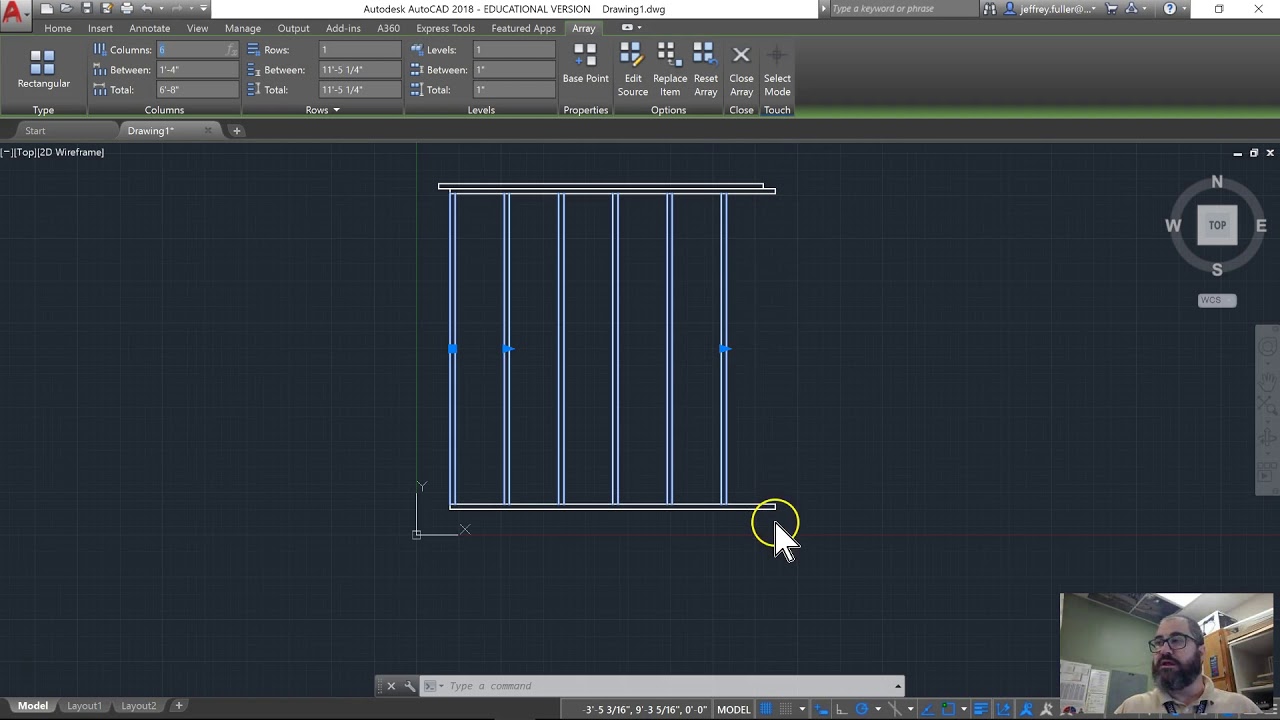1280x720 pixels.
Task: Open the Annotate ribbon tab
Action: click(149, 28)
